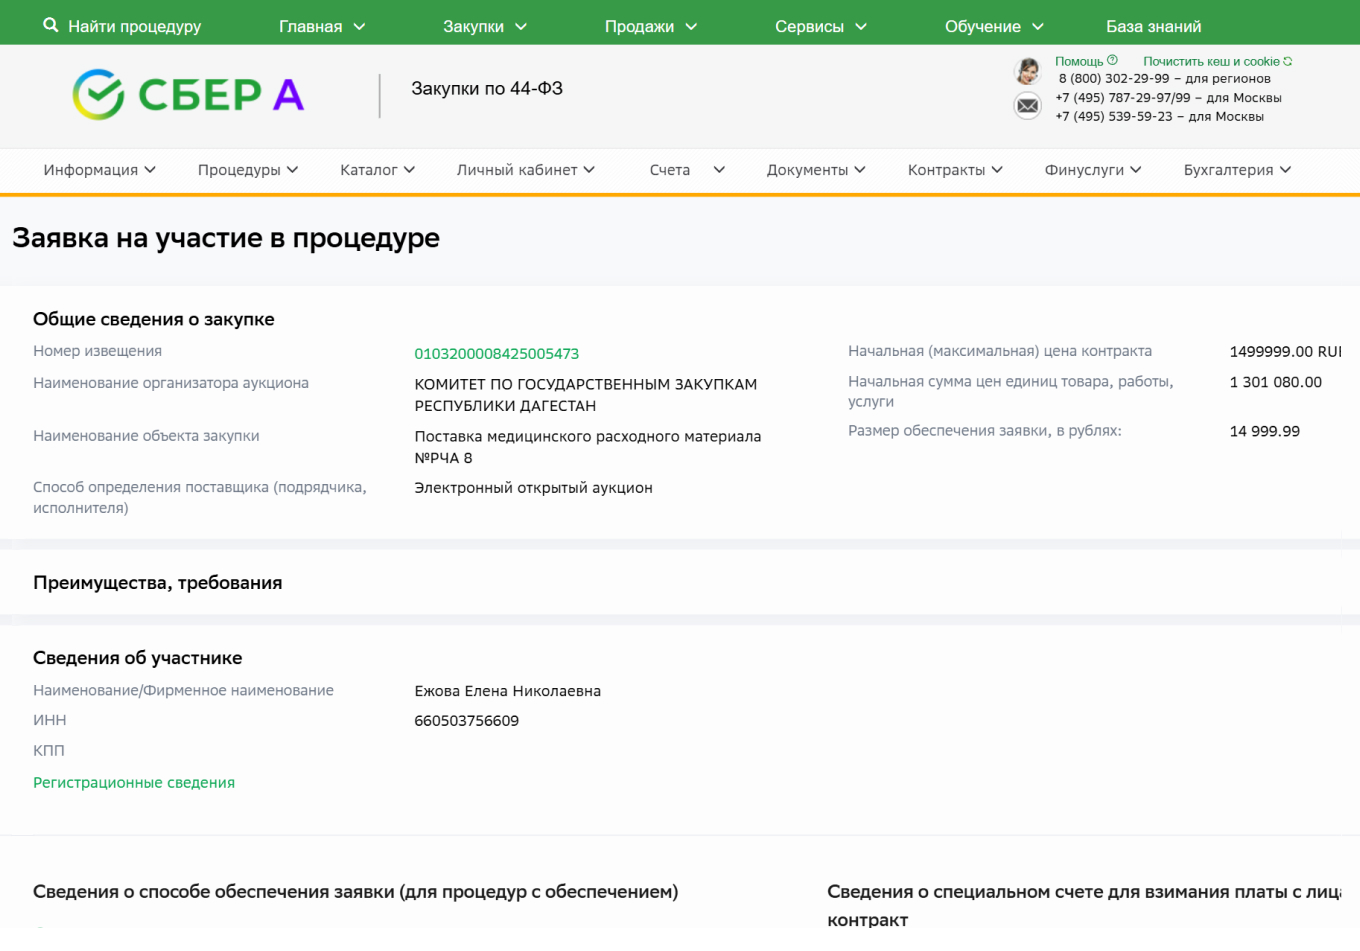Image resolution: width=1360 pixels, height=951 pixels.
Task: Expand the Закупки dropdown
Action: click(475, 26)
